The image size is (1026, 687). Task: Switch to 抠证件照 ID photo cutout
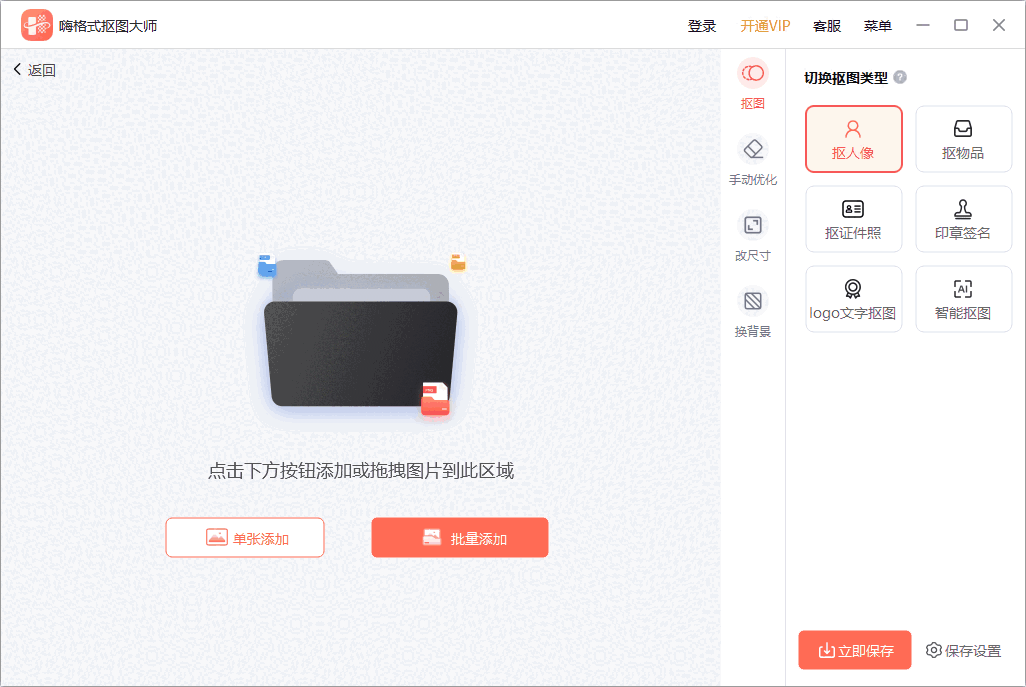(x=853, y=218)
